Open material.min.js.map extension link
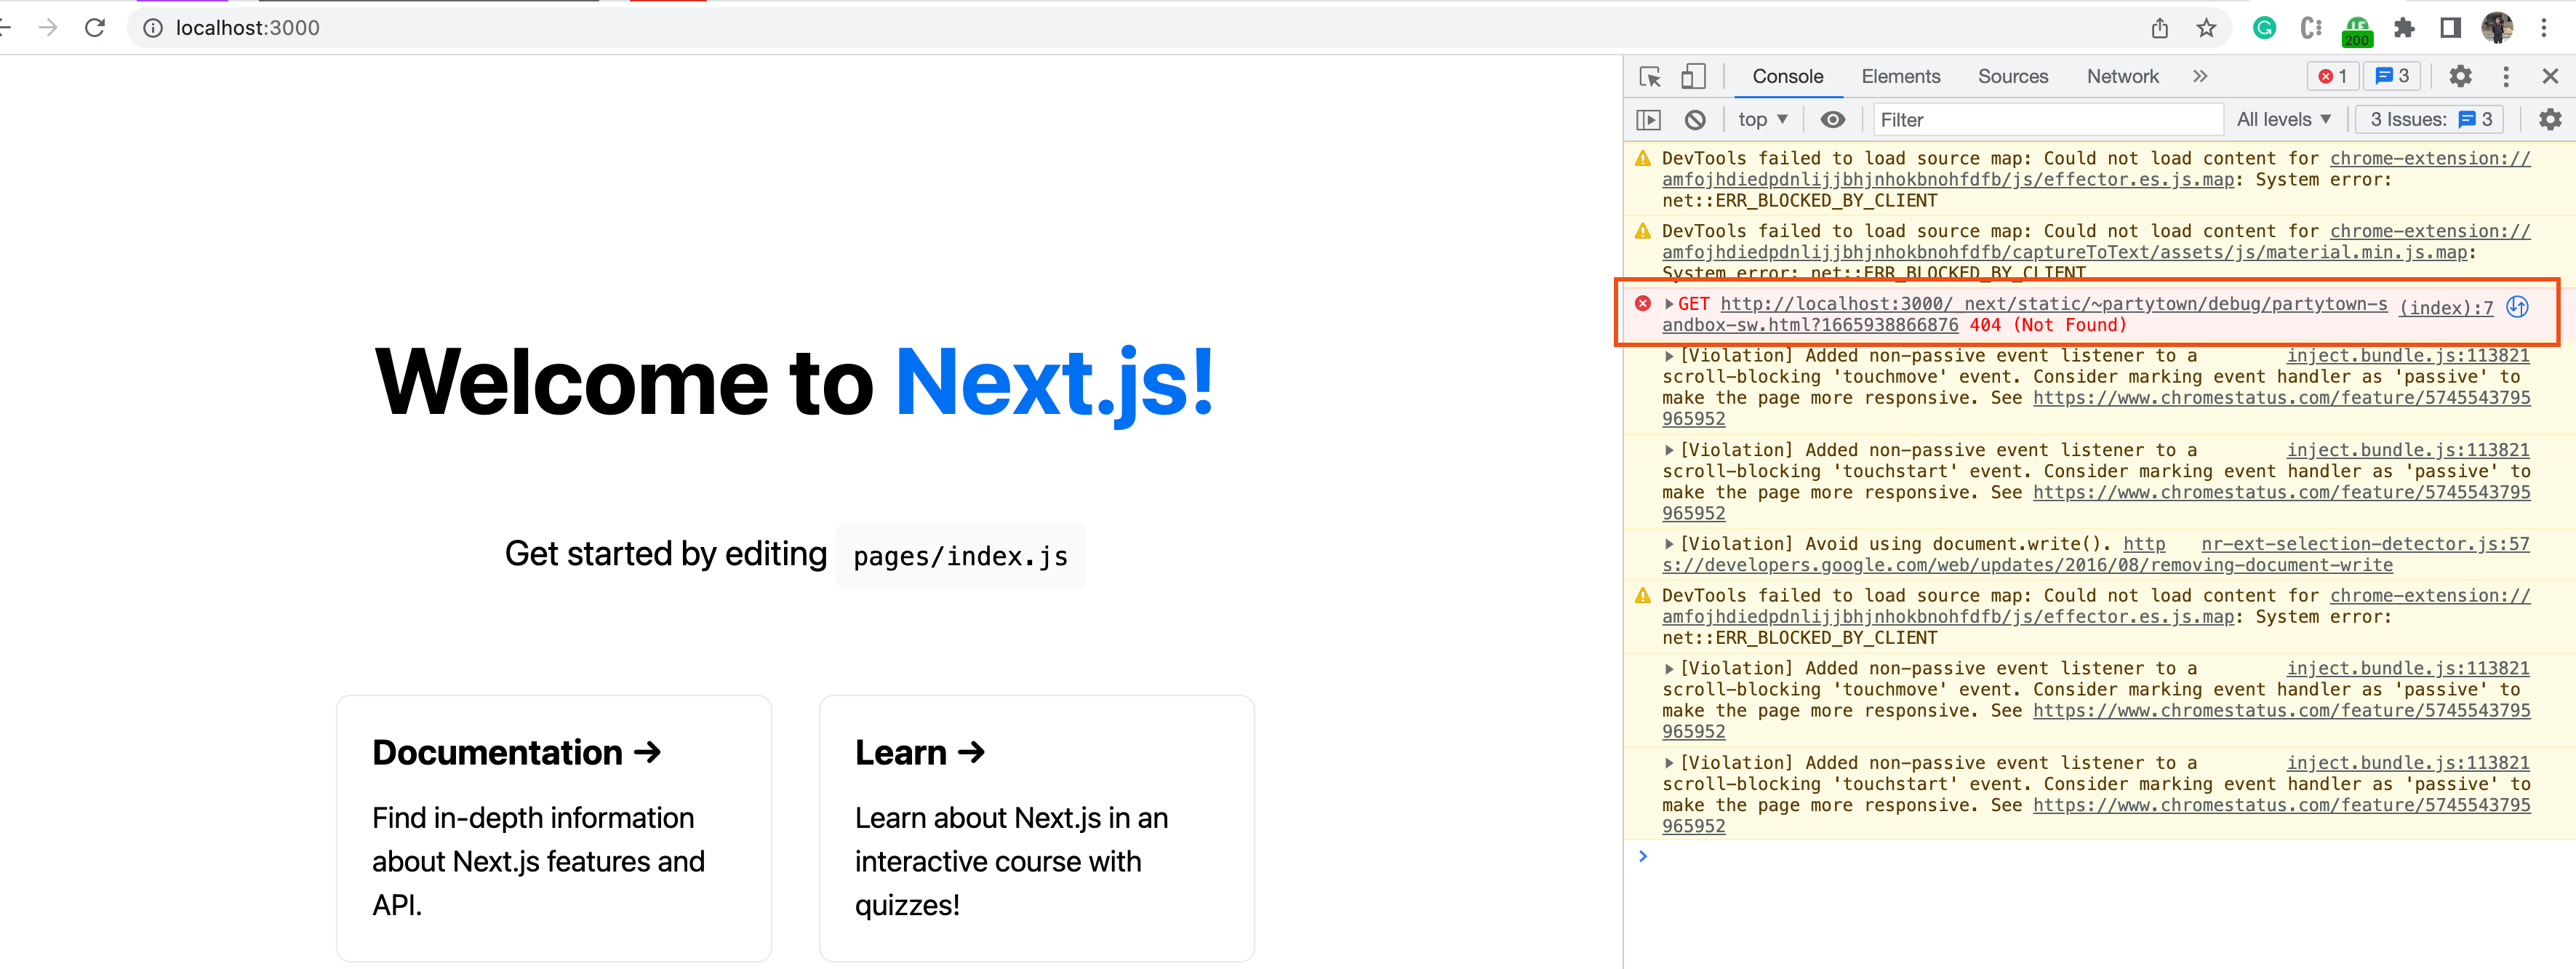 point(2065,253)
